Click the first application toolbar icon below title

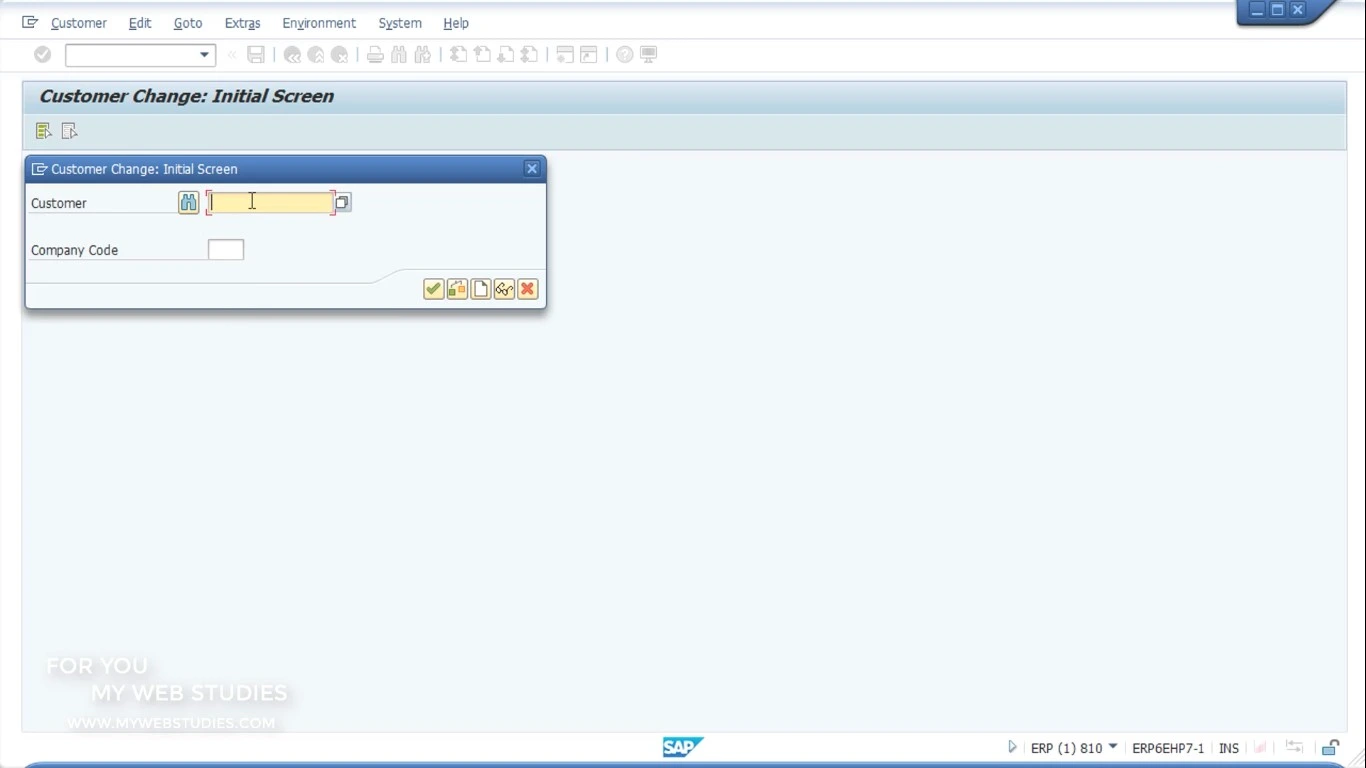(43, 131)
